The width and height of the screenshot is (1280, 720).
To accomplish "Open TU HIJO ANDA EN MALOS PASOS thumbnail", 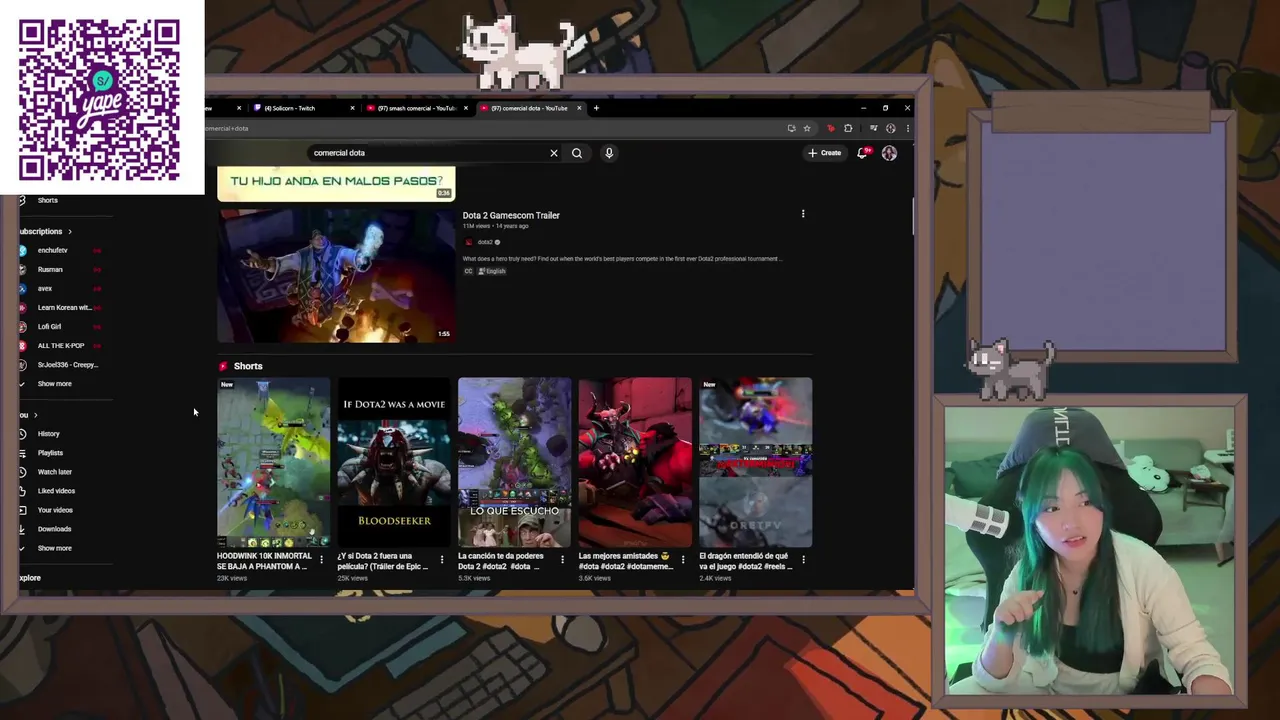I will tap(336, 184).
